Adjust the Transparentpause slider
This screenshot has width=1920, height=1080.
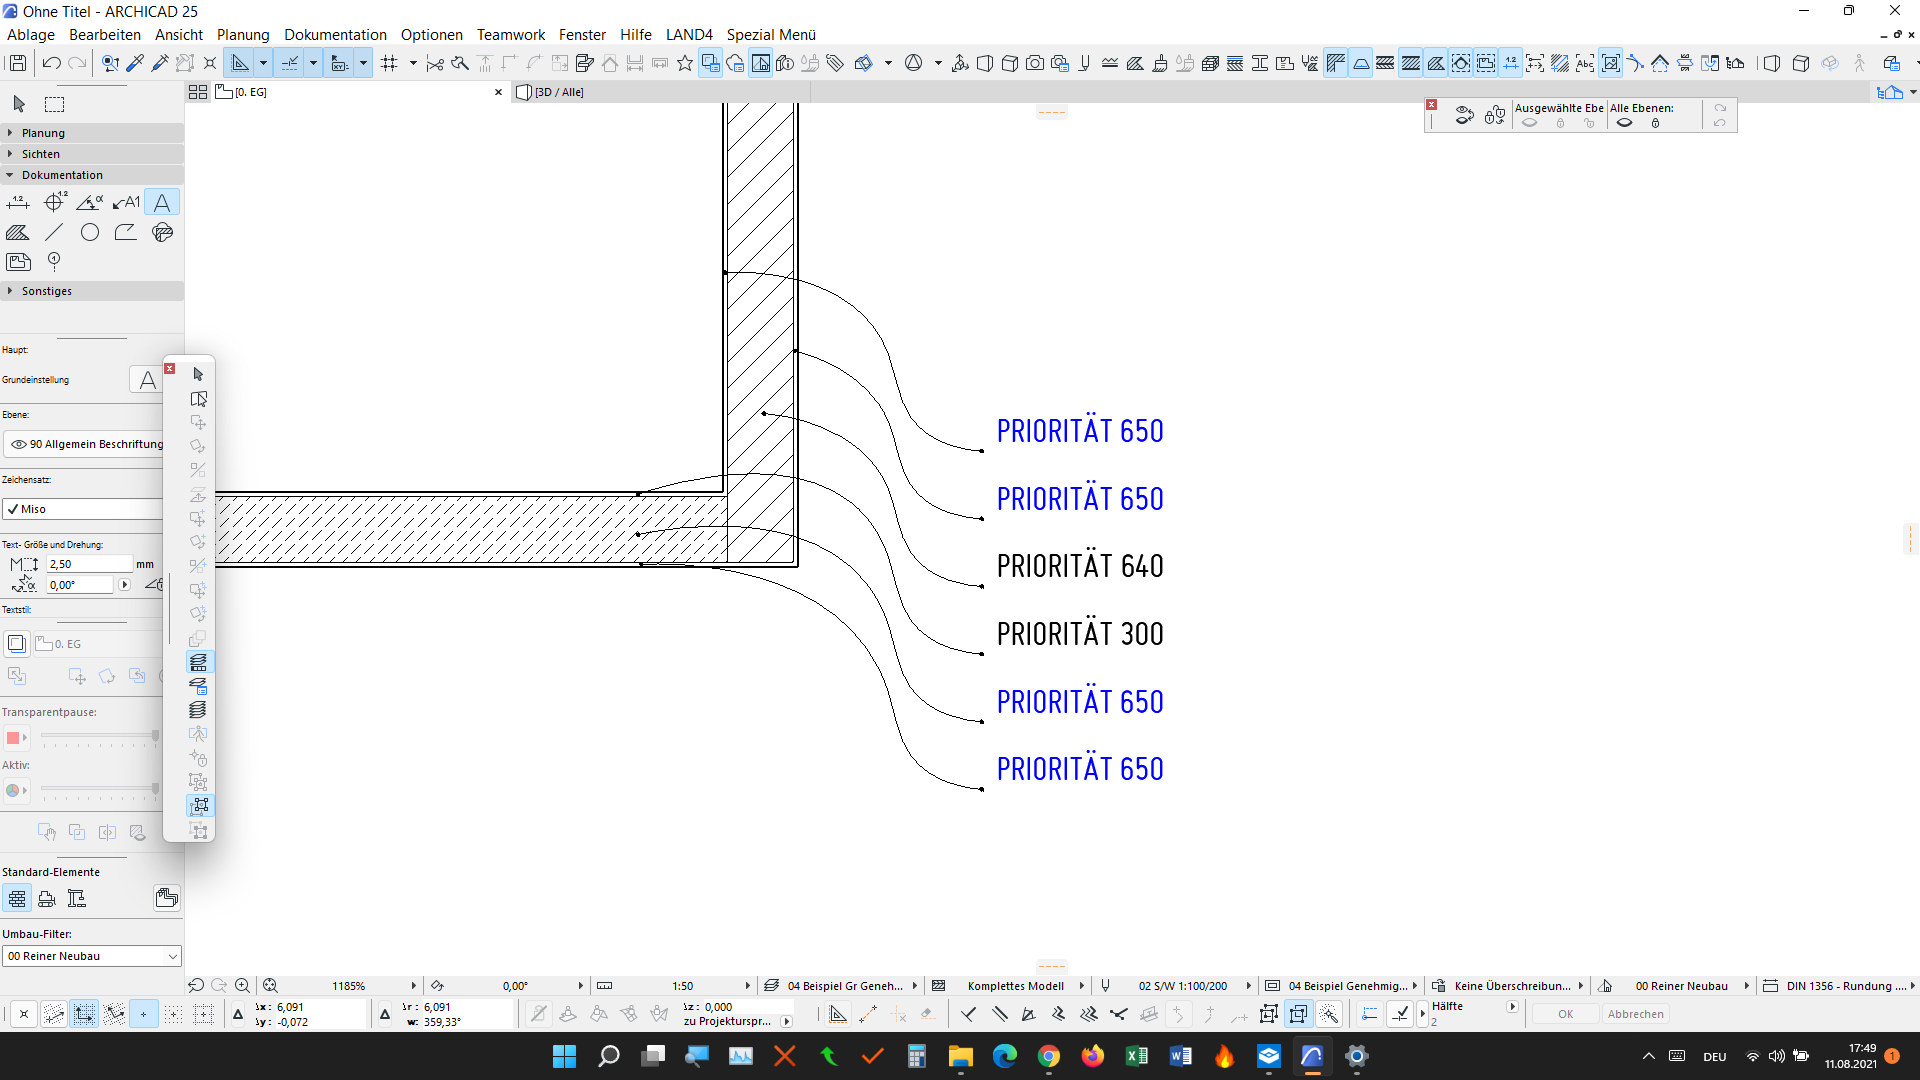(x=155, y=736)
